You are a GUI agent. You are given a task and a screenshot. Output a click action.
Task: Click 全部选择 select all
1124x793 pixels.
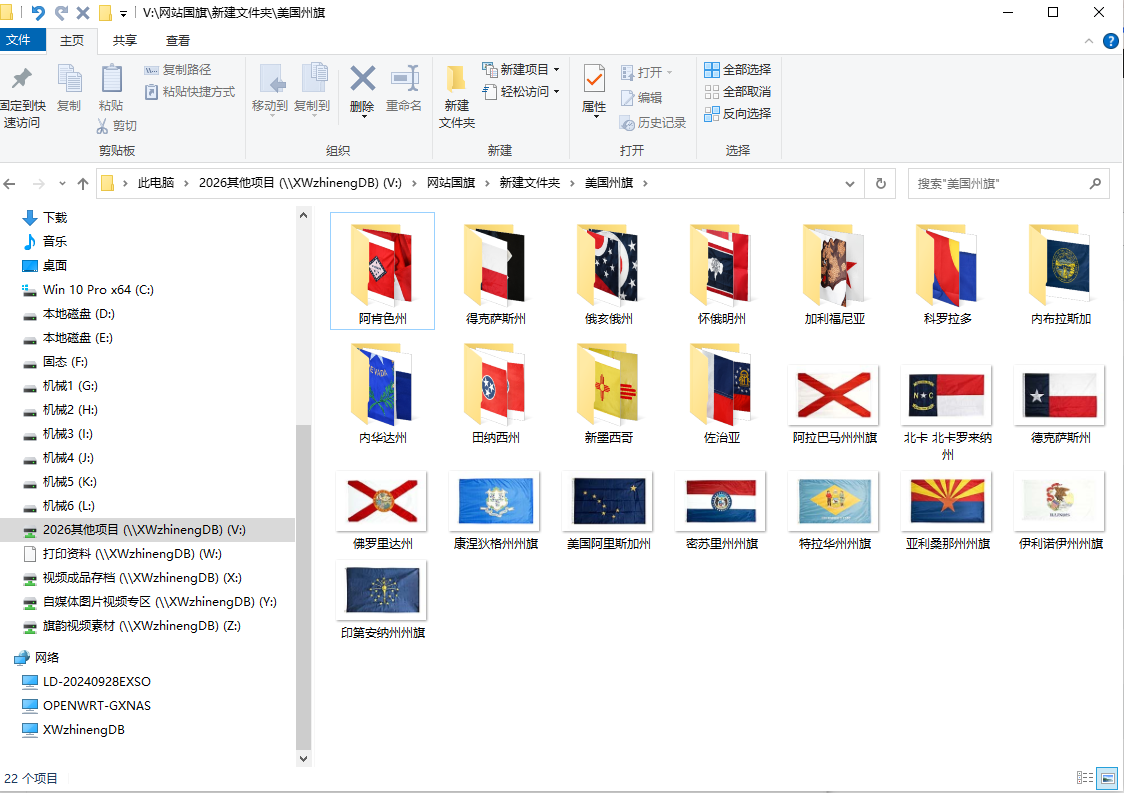(738, 70)
